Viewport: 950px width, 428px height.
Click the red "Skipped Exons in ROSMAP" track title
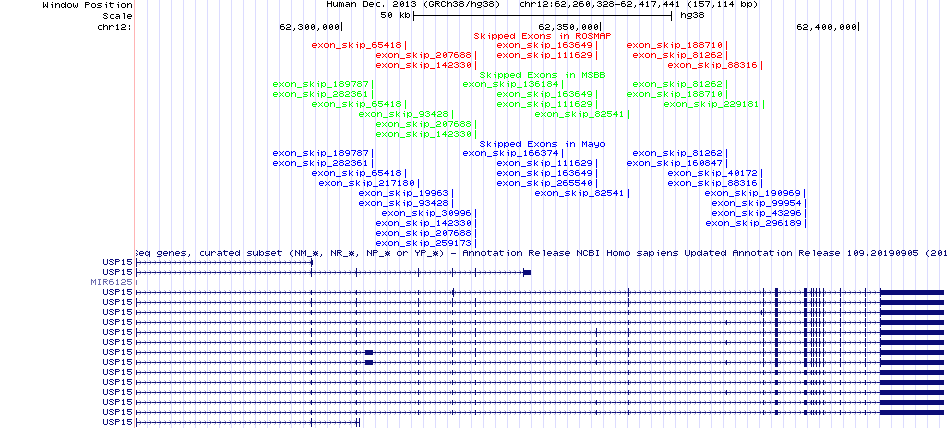tap(542, 35)
